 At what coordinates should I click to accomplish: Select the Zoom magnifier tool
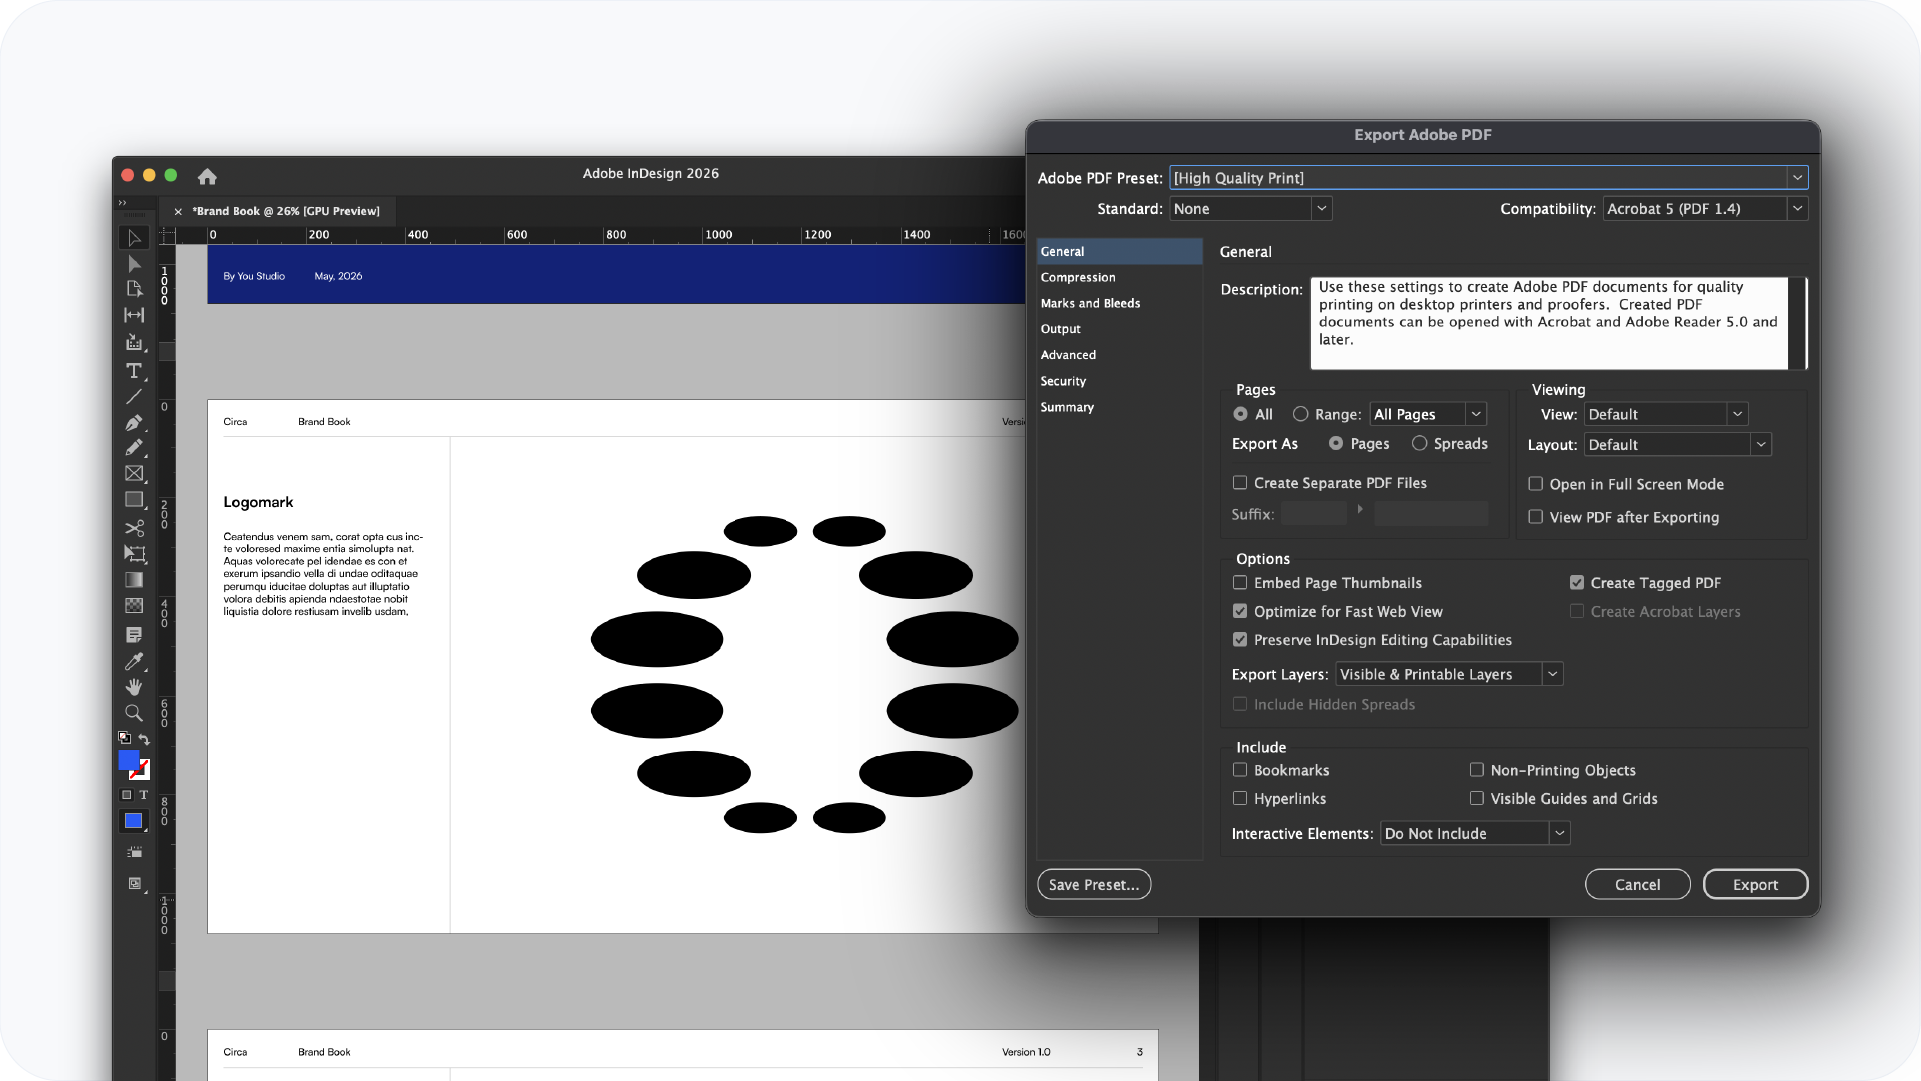134,713
